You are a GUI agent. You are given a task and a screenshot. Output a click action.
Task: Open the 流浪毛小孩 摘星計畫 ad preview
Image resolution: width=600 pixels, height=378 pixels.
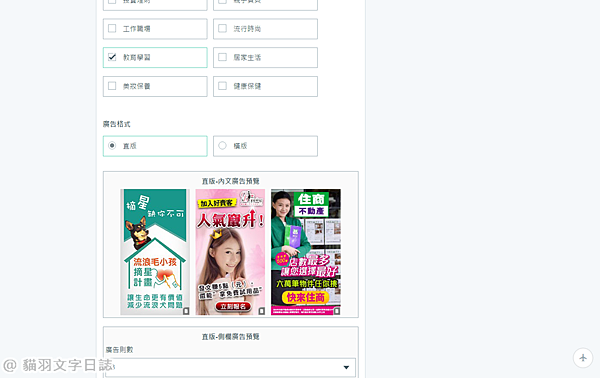pos(155,252)
